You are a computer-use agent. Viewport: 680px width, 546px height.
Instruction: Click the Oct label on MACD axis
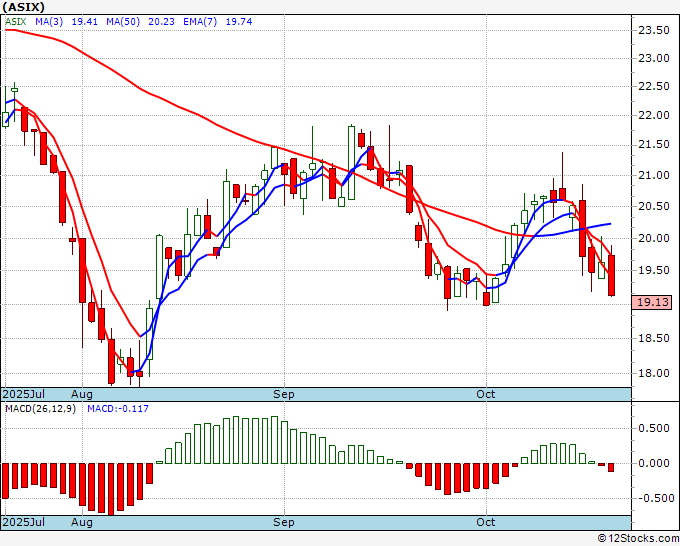coord(486,522)
